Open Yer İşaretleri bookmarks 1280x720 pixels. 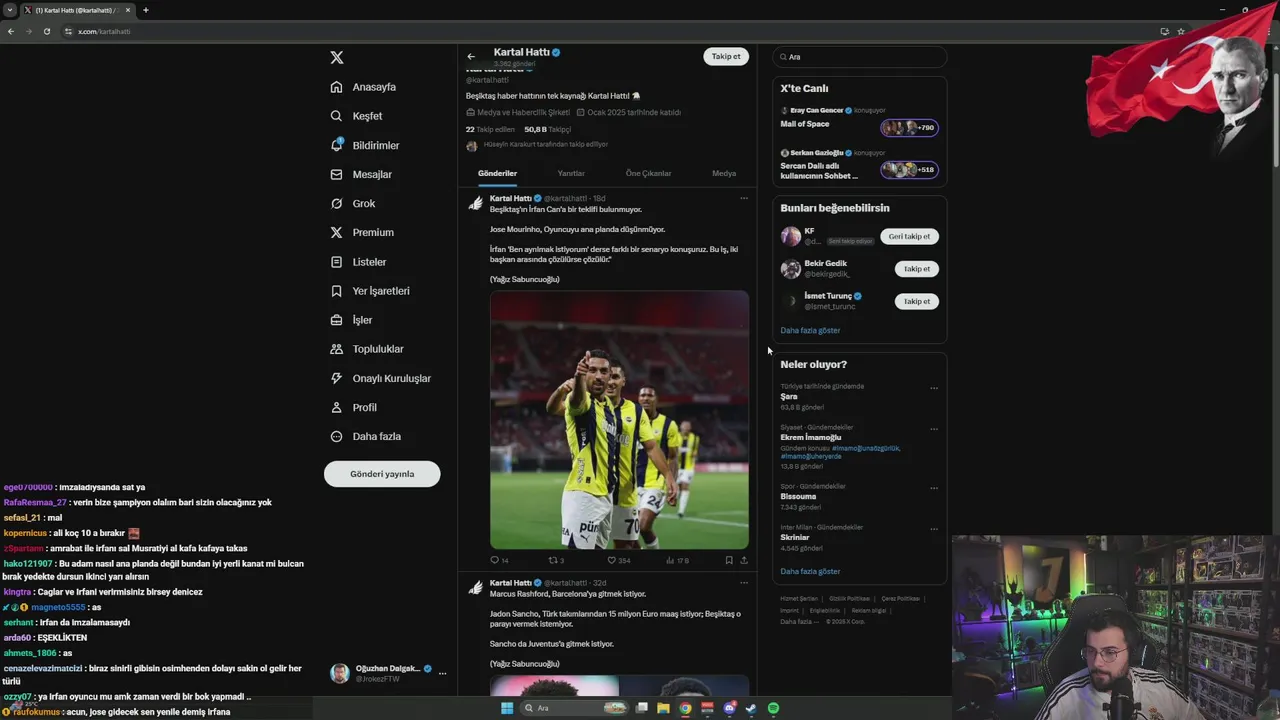tap(370, 291)
